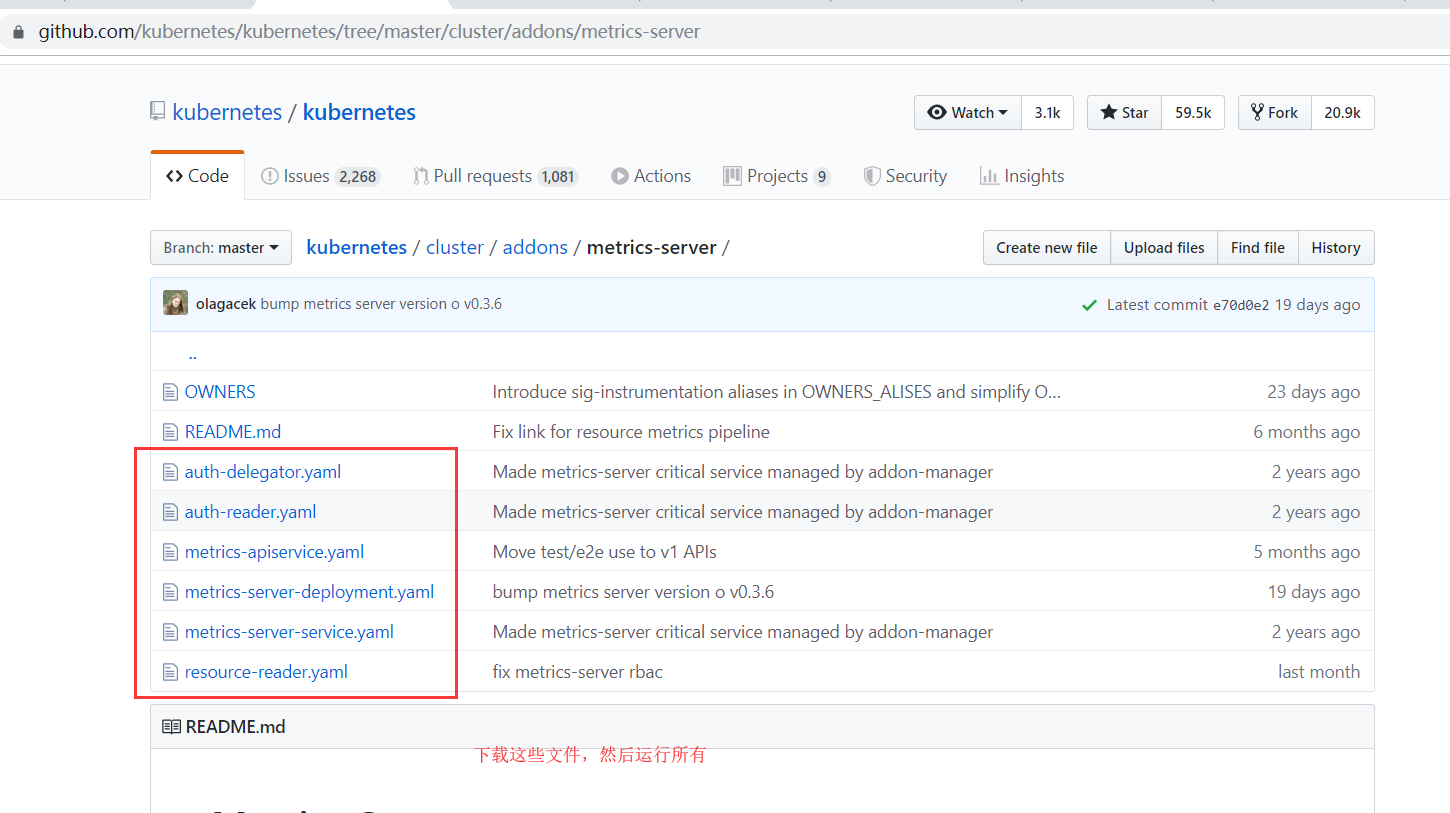This screenshot has height=813, width=1450.
Task: Click Upload files button
Action: (1164, 248)
